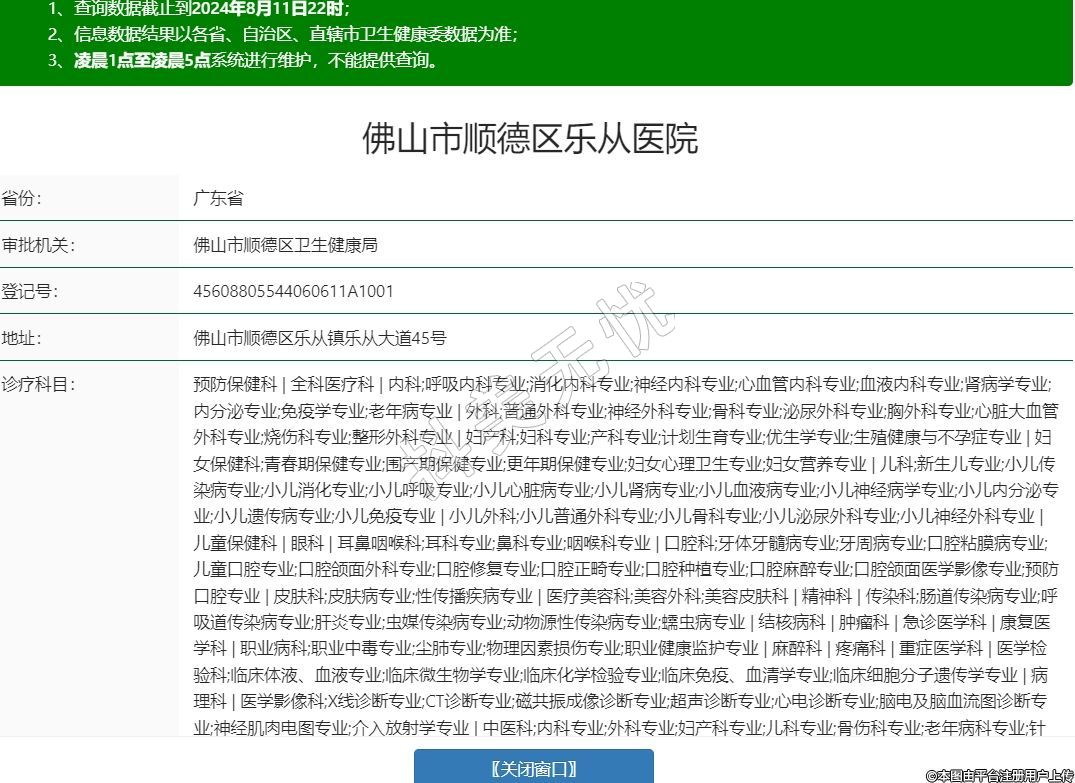Click the 关闭窗口 button

(x=534, y=767)
